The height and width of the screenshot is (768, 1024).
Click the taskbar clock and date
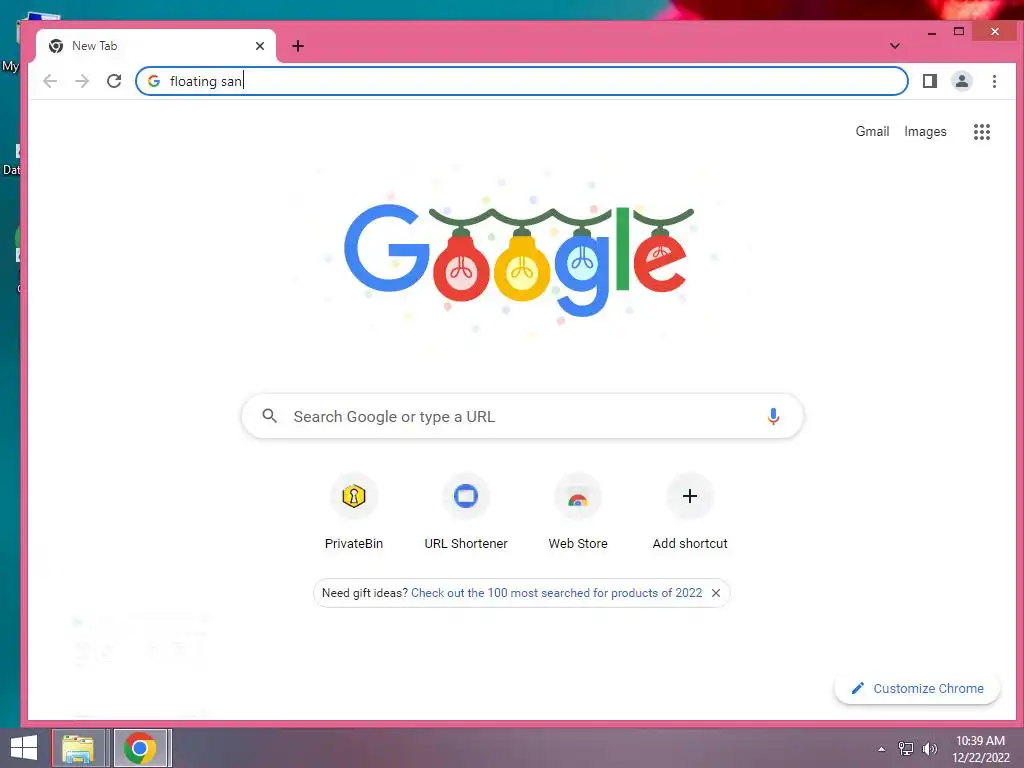pos(981,749)
